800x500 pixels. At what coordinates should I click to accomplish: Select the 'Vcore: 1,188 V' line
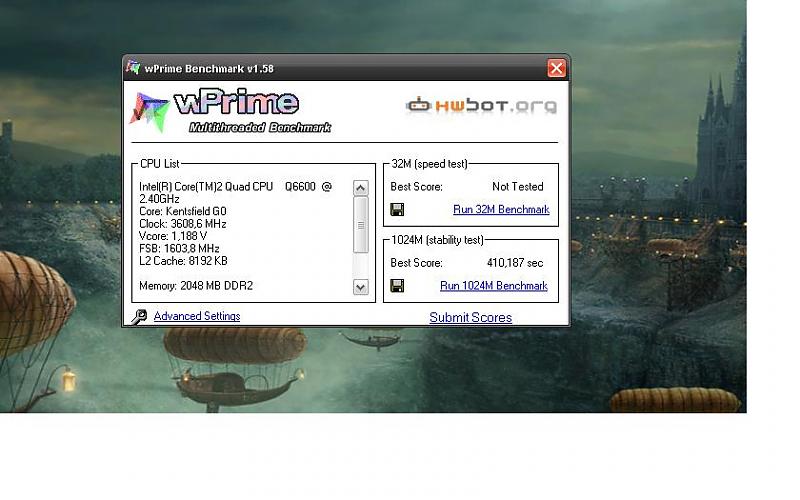(173, 236)
